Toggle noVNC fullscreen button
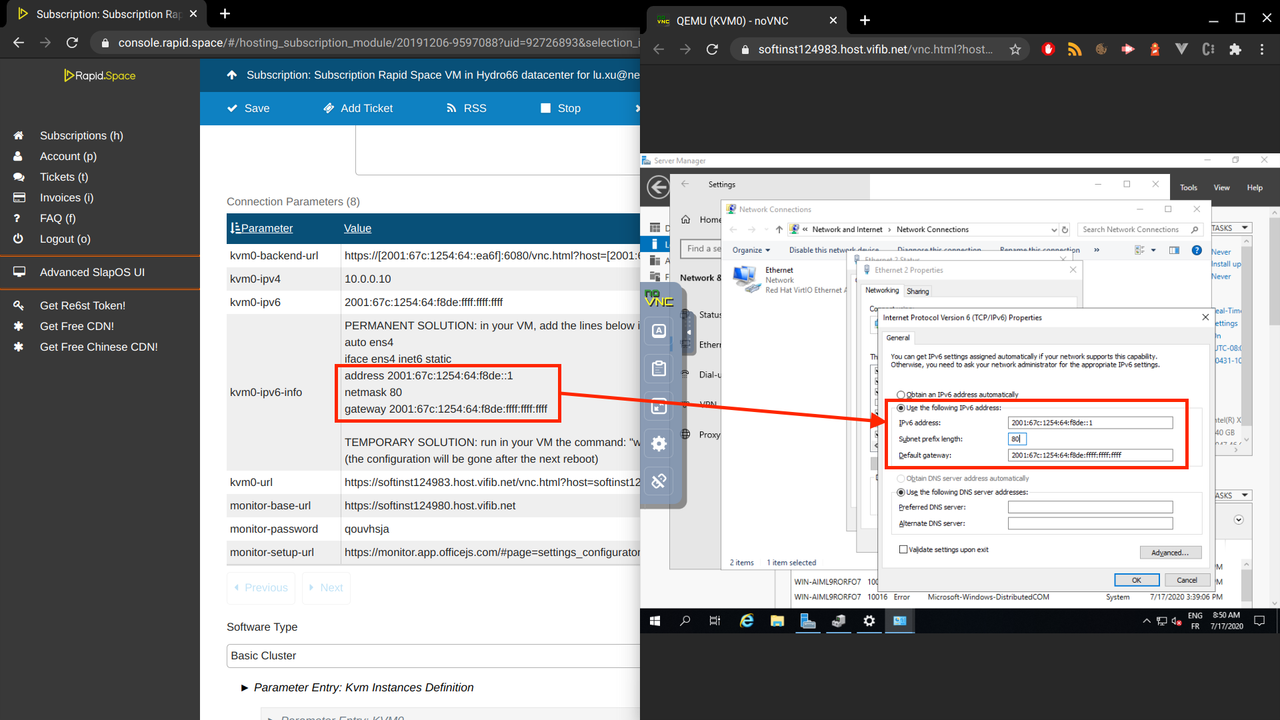Screen dimensions: 1280x720 pos(659,406)
